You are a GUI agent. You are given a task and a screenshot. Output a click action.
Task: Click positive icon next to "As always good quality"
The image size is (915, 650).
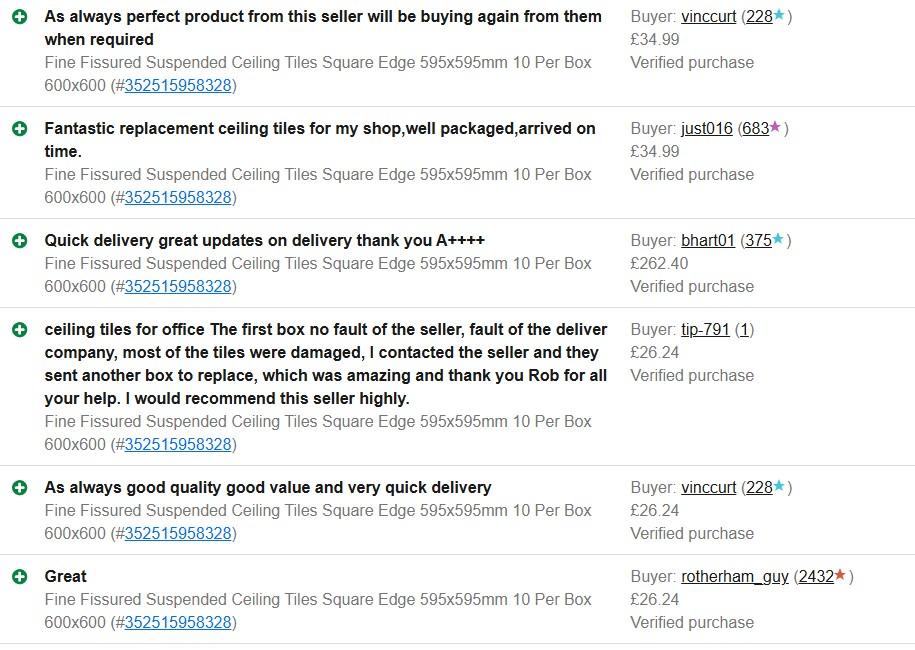[x=19, y=488]
